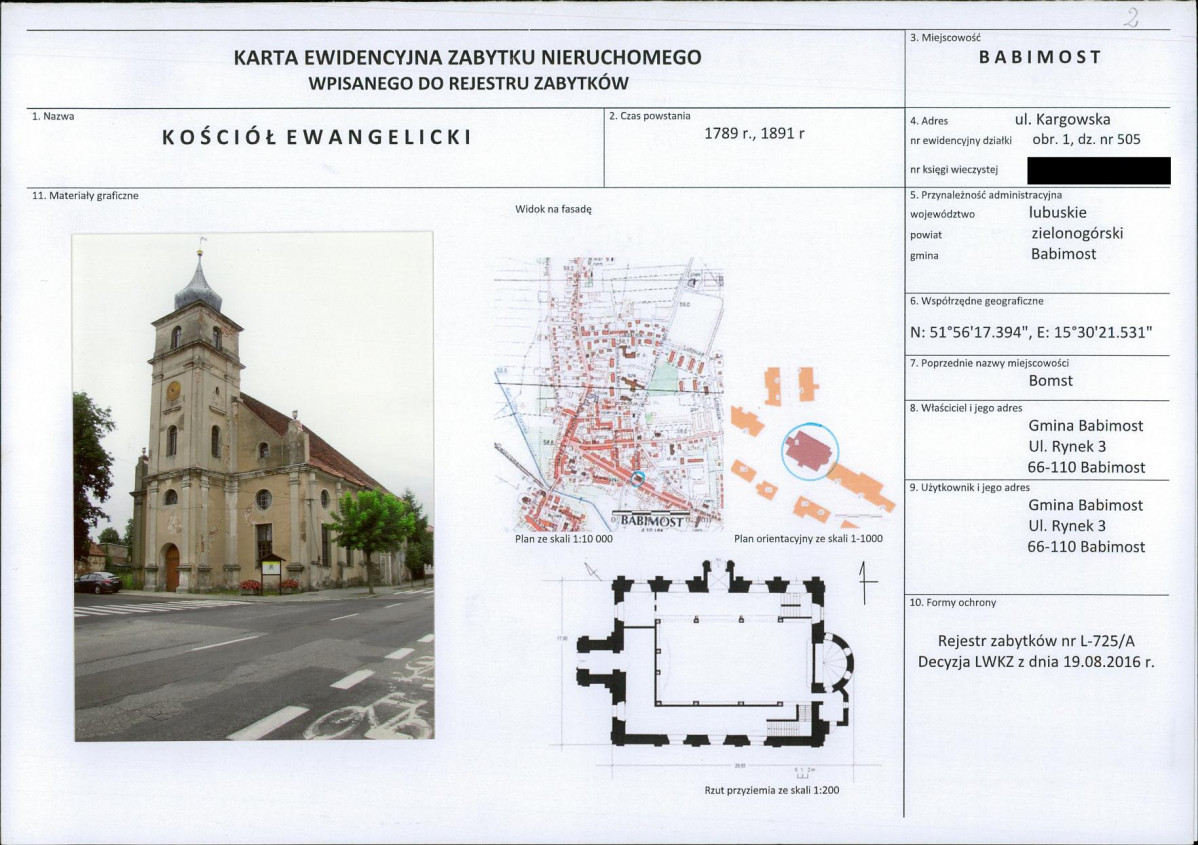The image size is (1198, 845).
Task: Click the parked car in the photograph
Action: click(97, 583)
